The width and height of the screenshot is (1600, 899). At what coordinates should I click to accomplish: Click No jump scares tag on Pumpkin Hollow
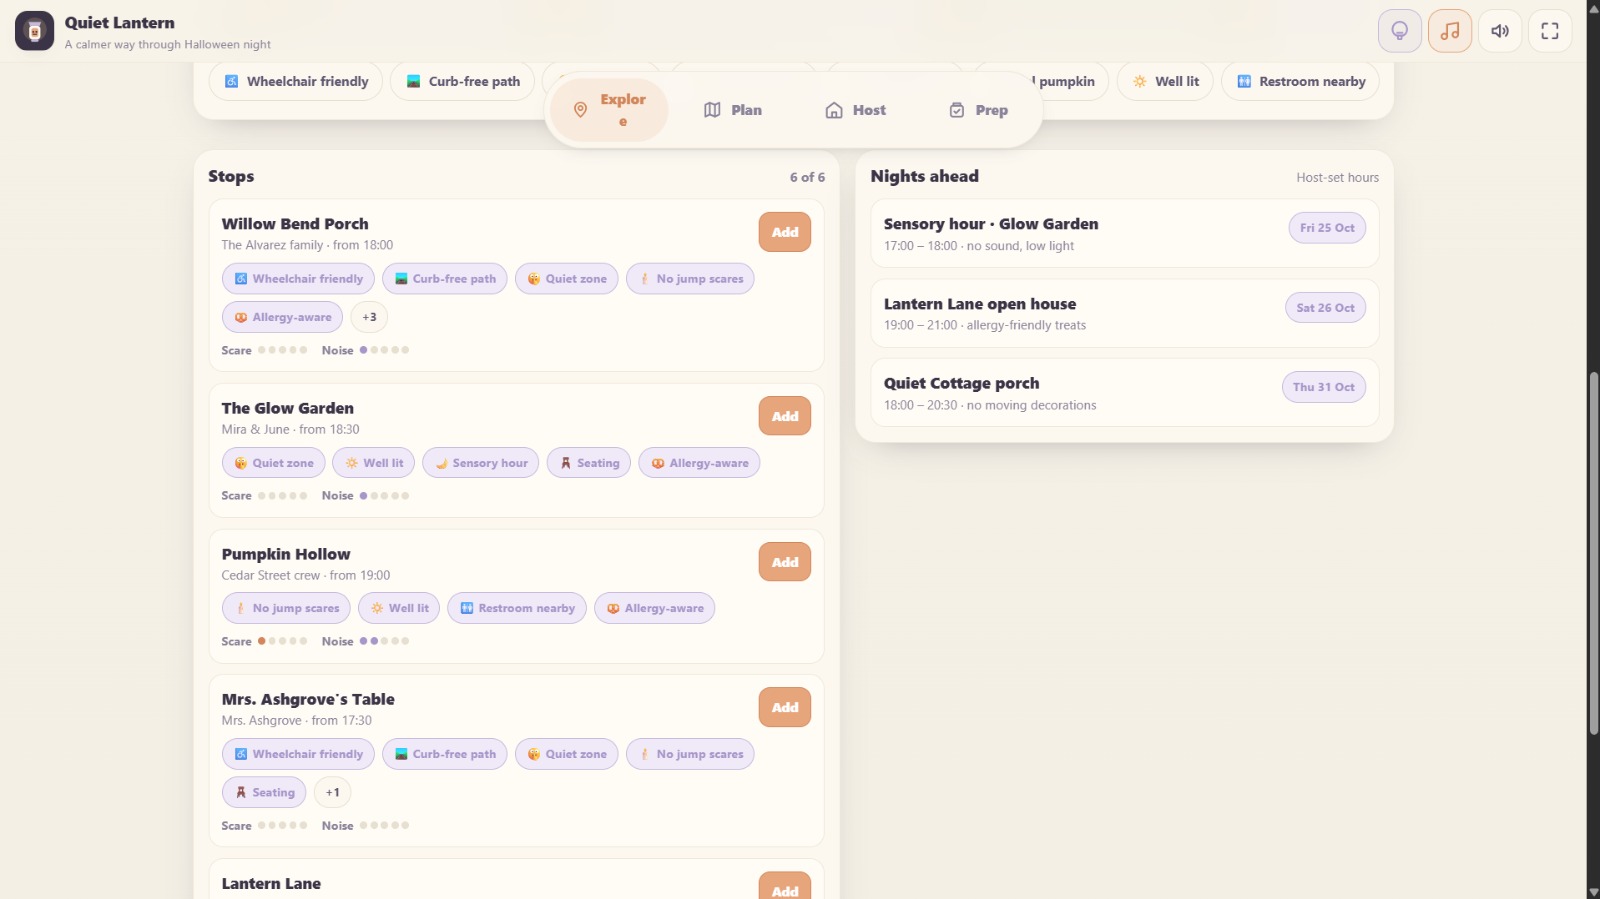click(x=286, y=608)
